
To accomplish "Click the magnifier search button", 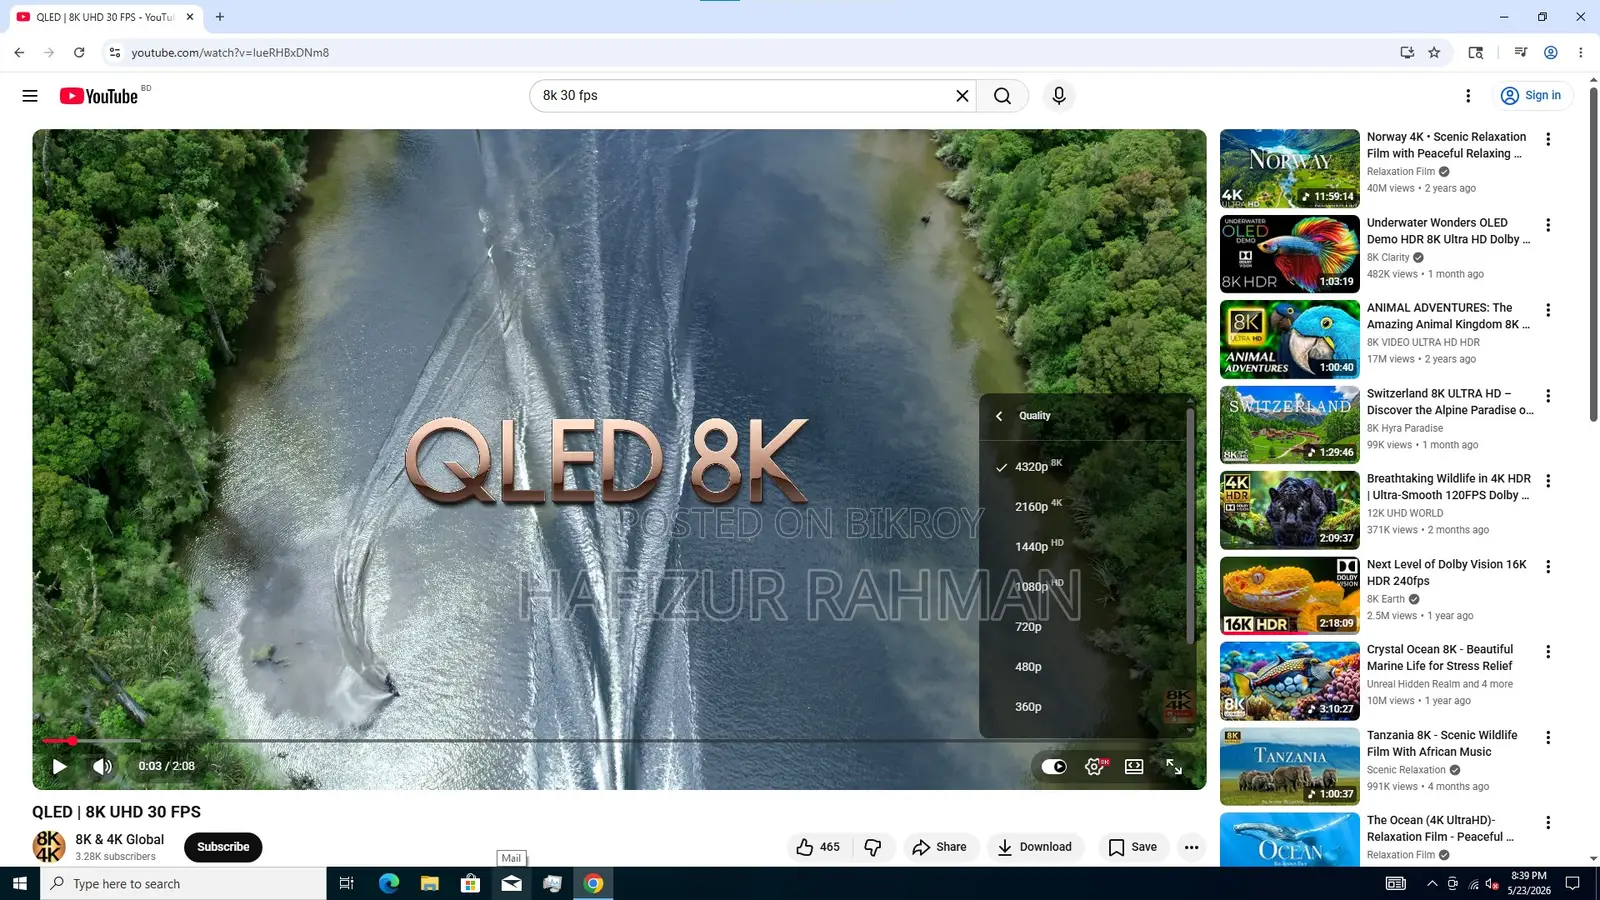I will pyautogui.click(x=1002, y=96).
